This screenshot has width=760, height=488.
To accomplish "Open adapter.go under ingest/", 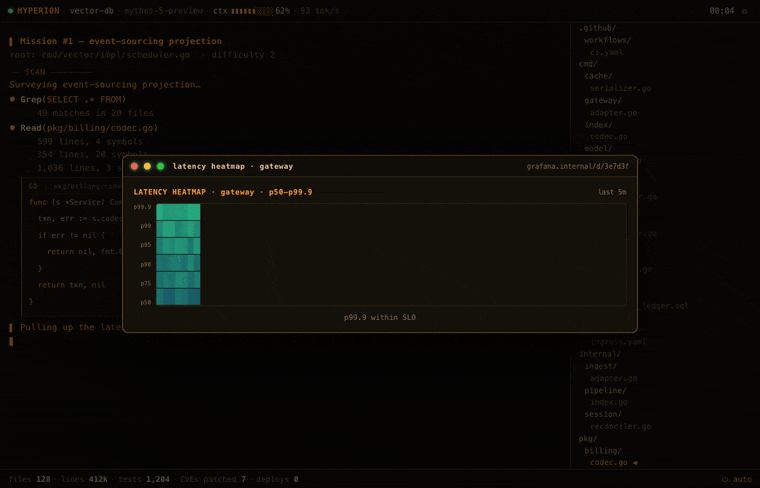I will pyautogui.click(x=613, y=378).
